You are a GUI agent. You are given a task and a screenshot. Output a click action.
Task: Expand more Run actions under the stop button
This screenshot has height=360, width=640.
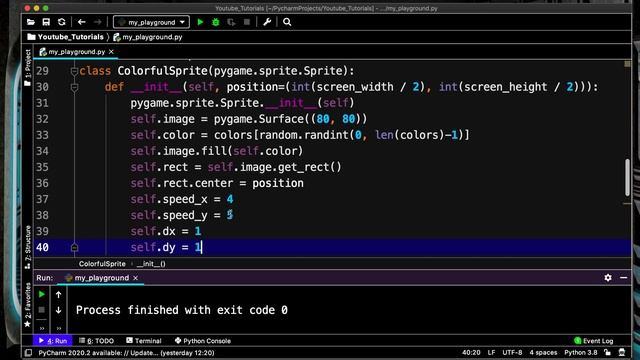coord(42,328)
